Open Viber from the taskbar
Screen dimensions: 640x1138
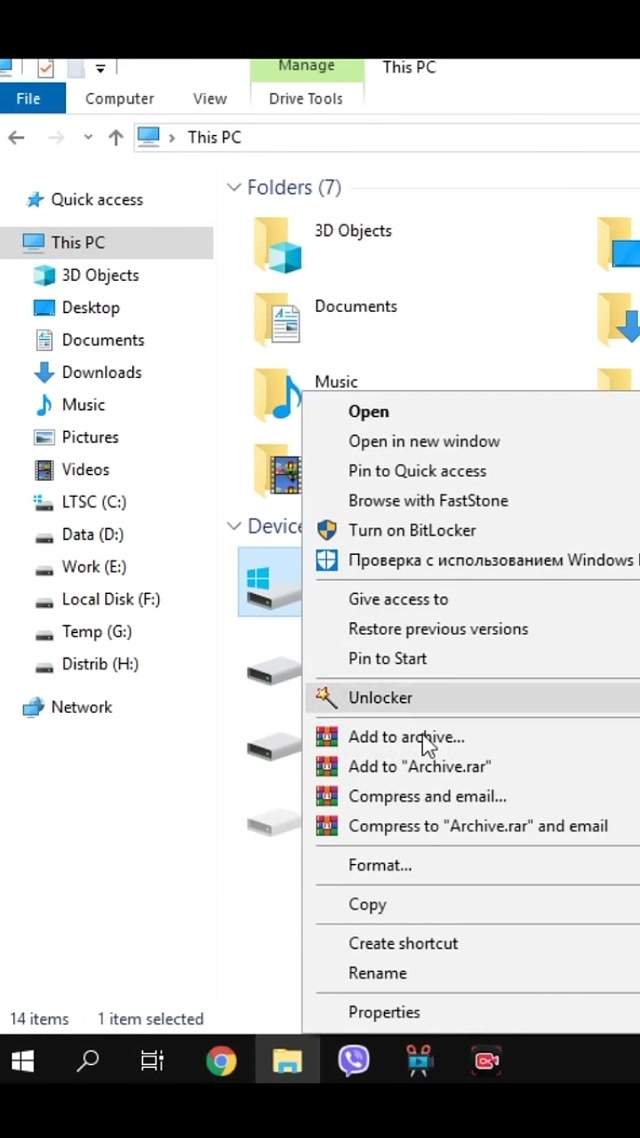(x=353, y=1060)
